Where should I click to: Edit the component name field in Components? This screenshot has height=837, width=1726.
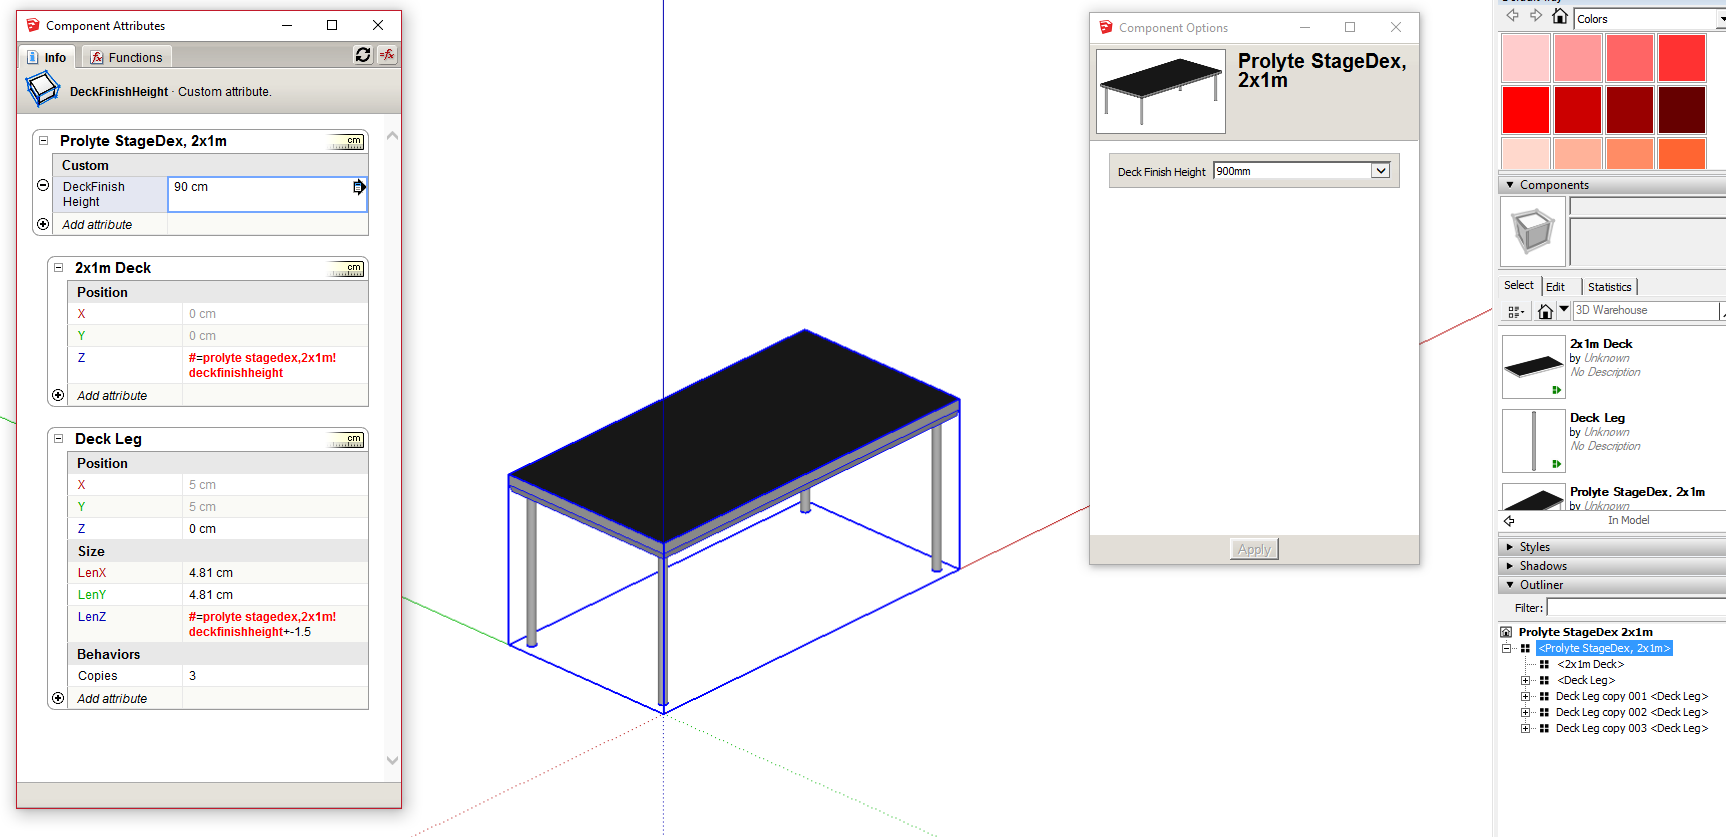[x=1647, y=206]
